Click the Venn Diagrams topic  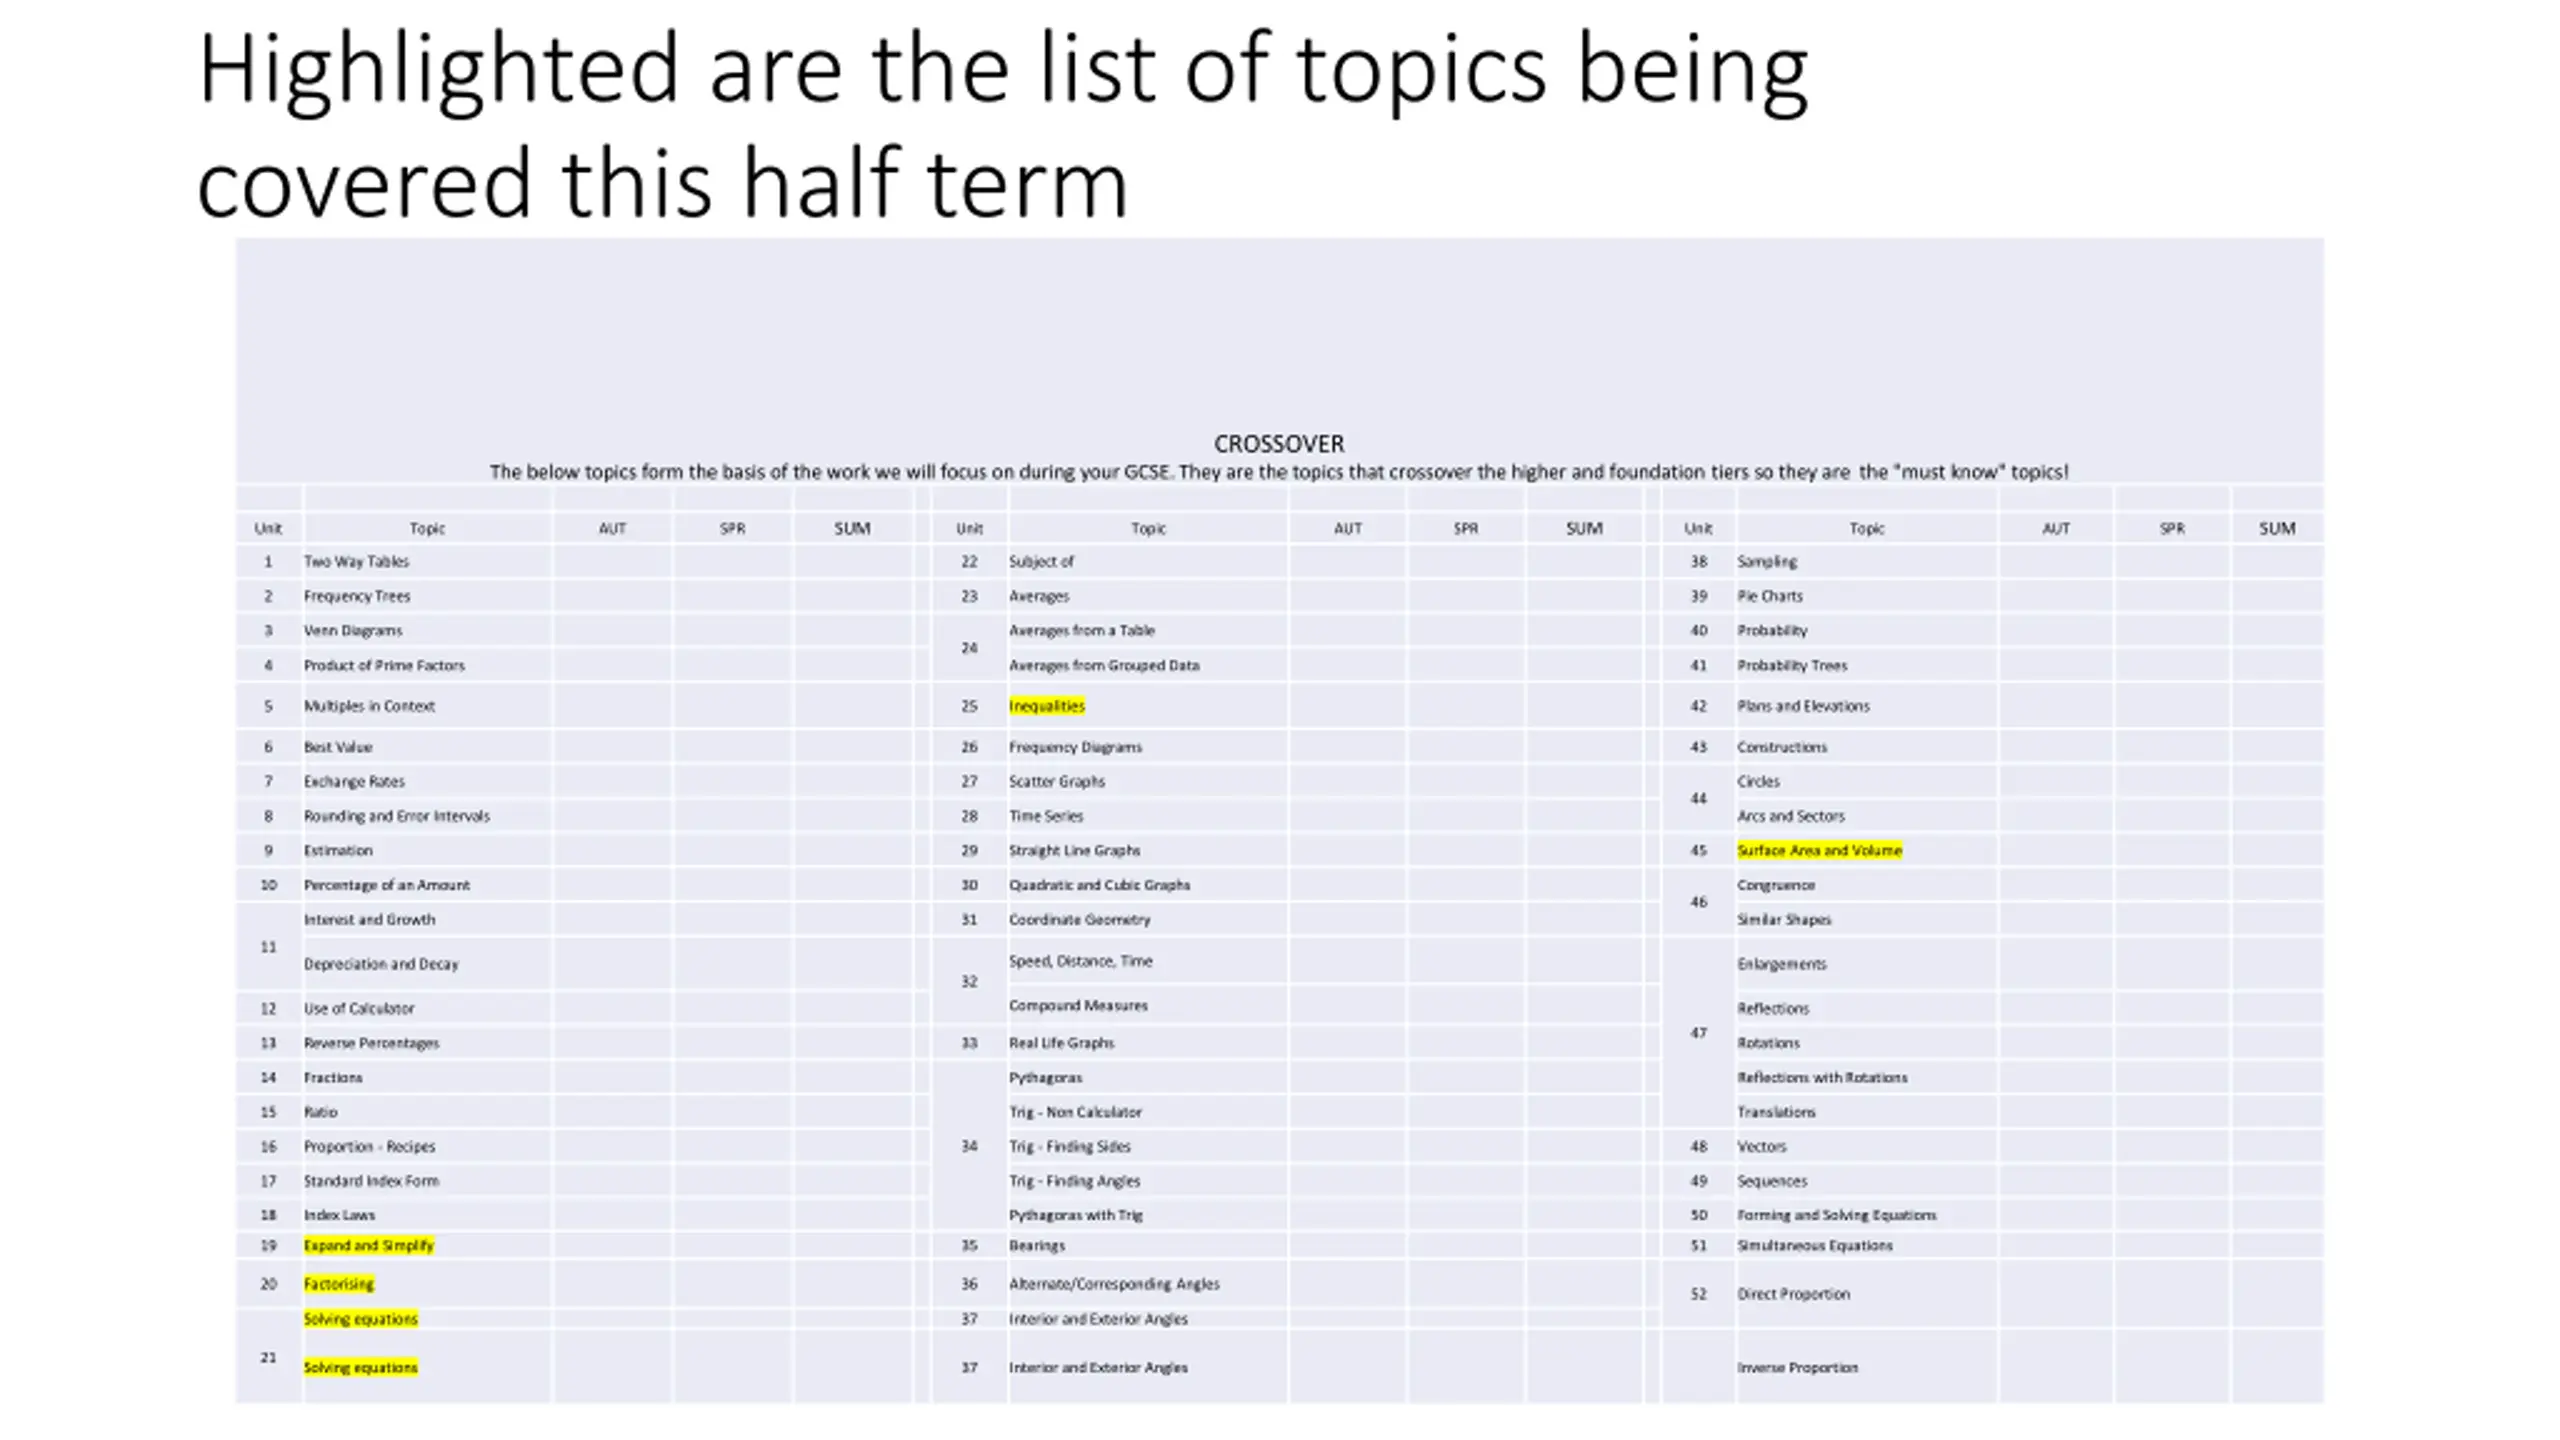[x=352, y=630]
